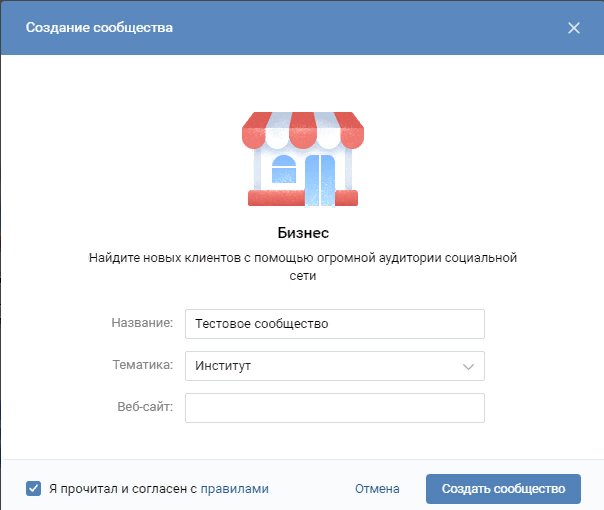Viewport: 604px width, 510px height.
Task: Click the Создать сообщество button
Action: click(503, 488)
